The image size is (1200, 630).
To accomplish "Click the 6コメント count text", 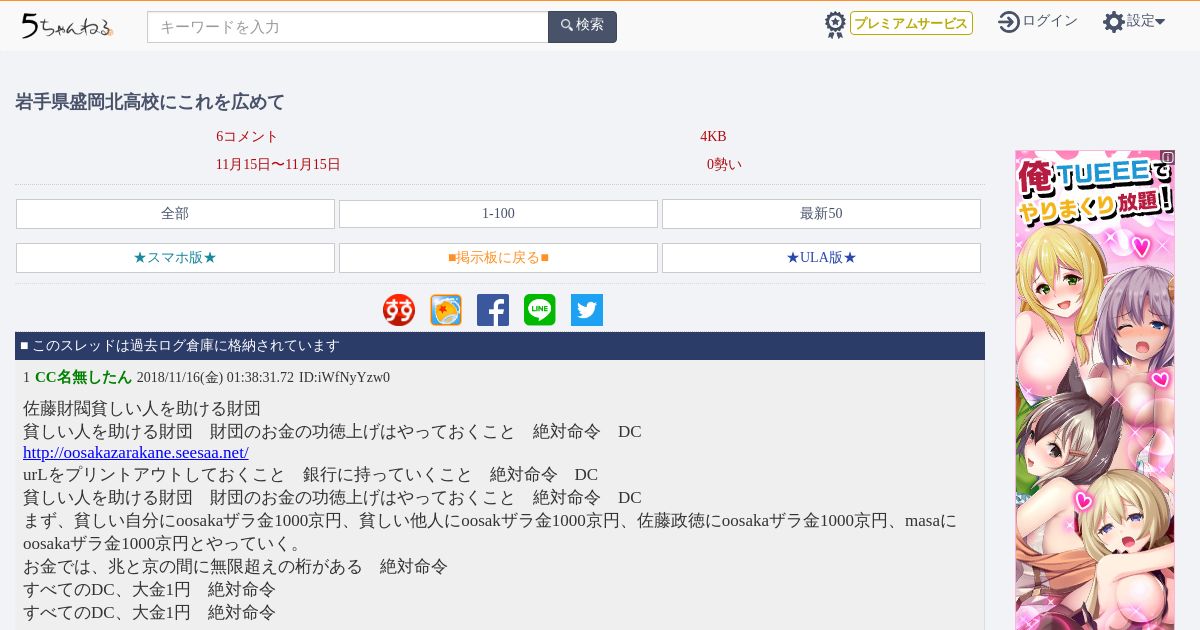I will coord(247,137).
